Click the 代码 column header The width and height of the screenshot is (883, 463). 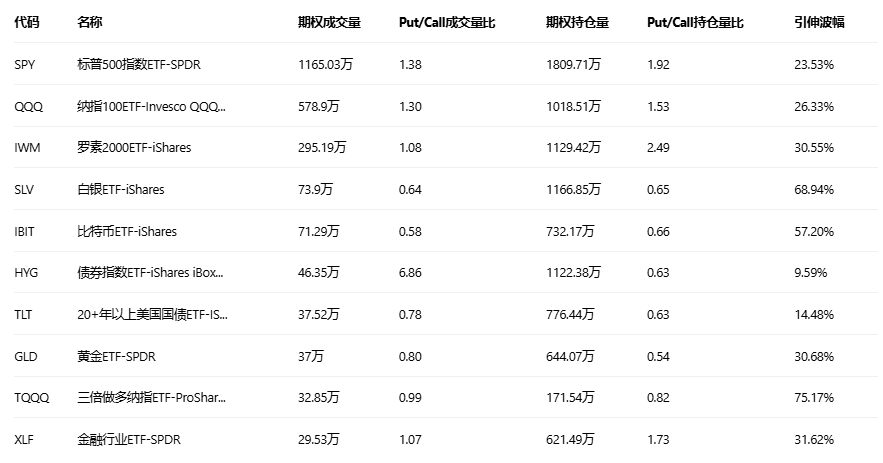click(27, 22)
